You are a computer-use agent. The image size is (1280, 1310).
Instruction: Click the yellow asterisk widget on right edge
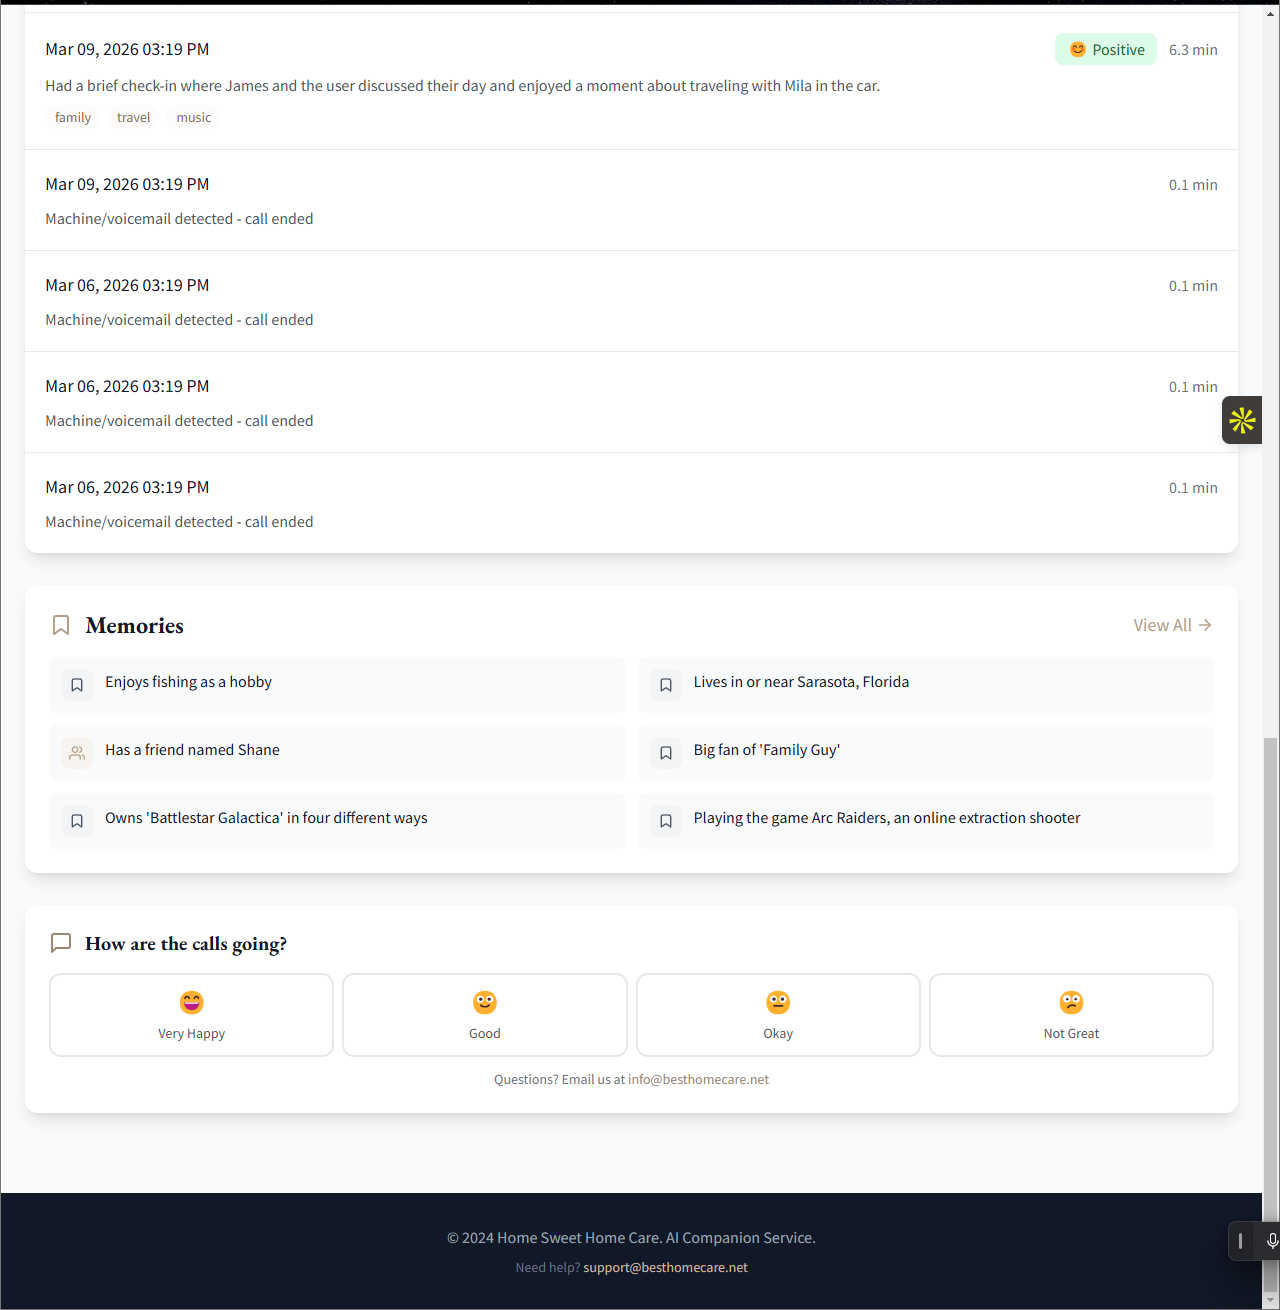(1241, 420)
